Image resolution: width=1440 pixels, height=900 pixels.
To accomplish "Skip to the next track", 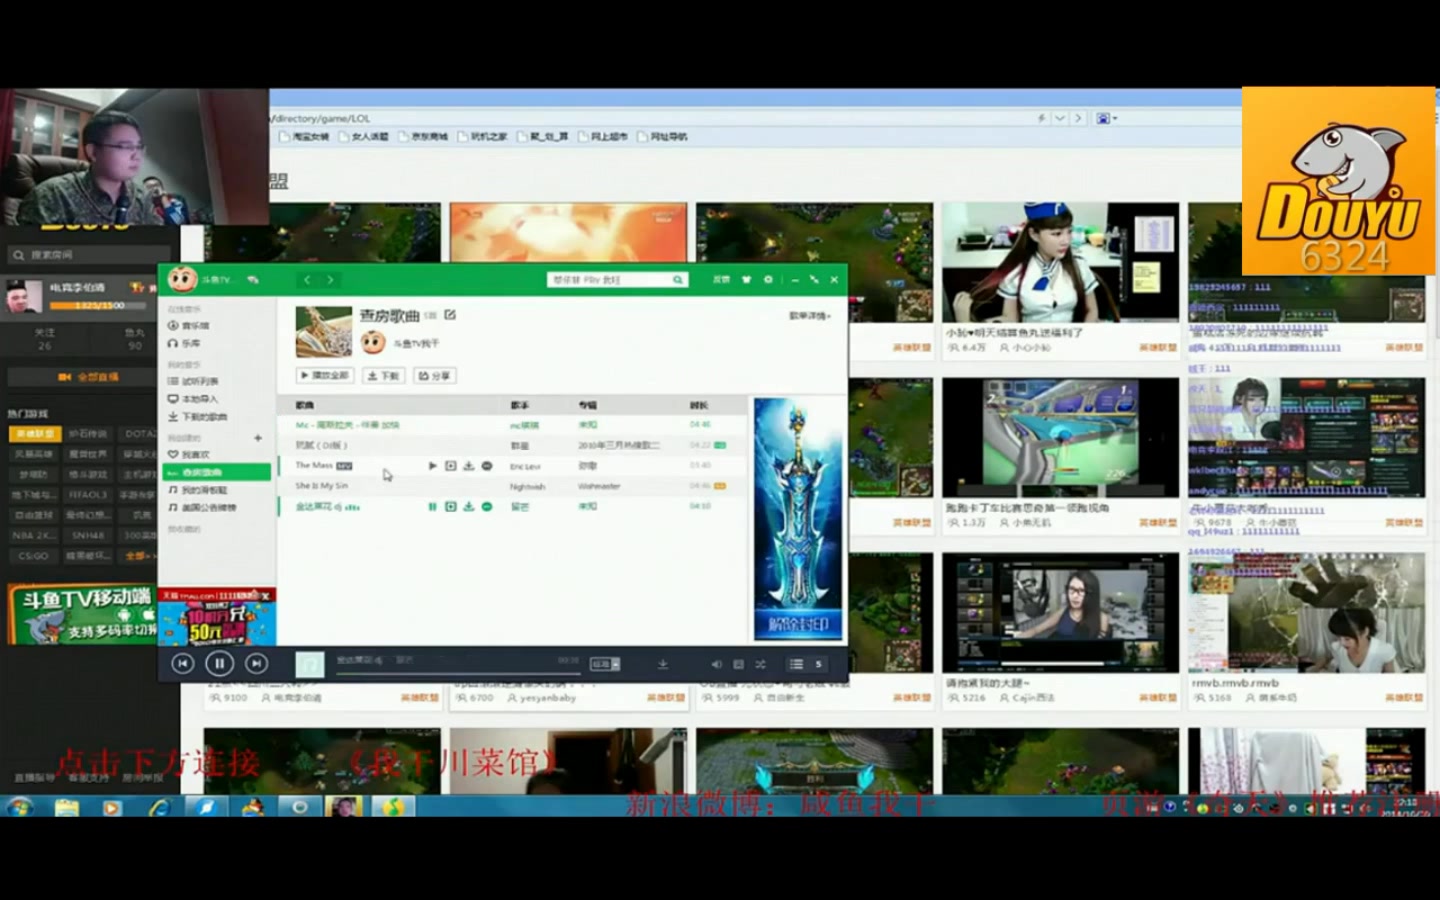I will tap(256, 663).
